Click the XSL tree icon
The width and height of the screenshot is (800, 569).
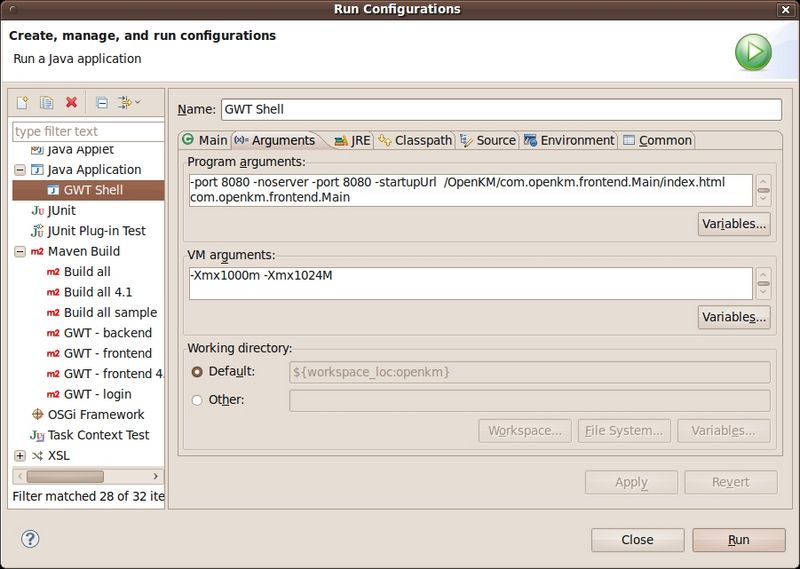[x=37, y=456]
